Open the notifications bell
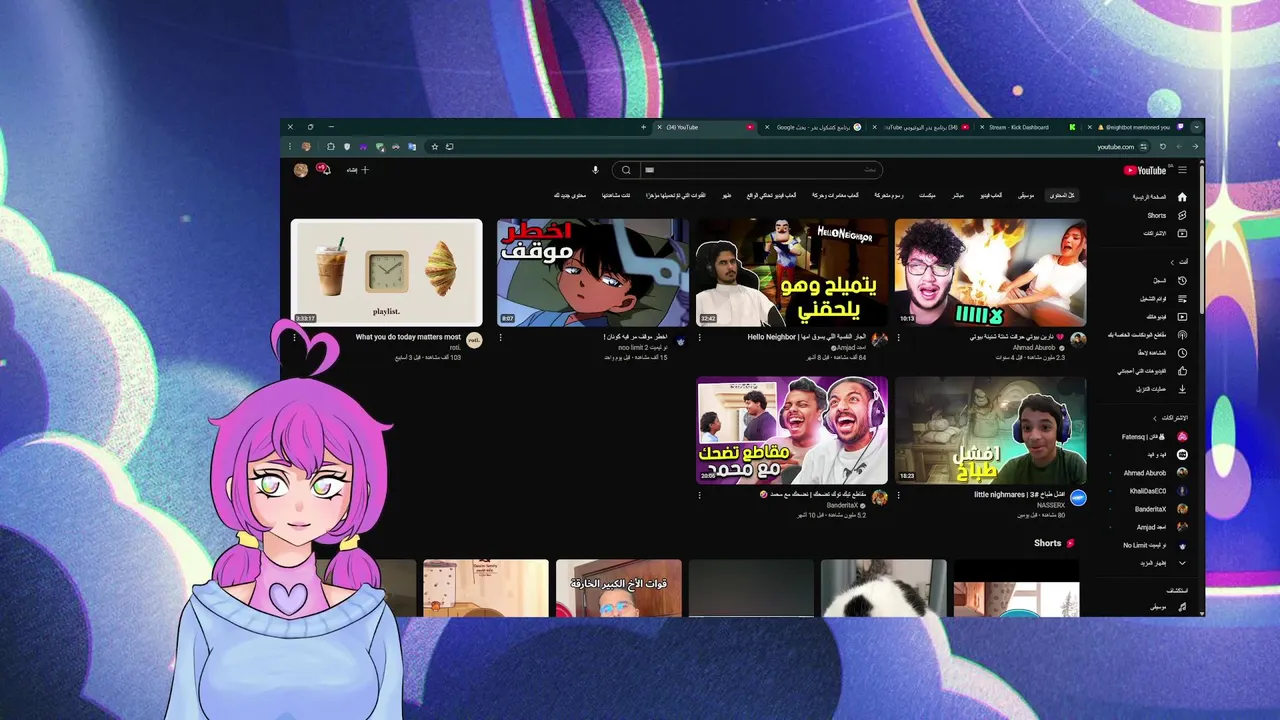Screen dimensions: 1280x720 [324, 170]
